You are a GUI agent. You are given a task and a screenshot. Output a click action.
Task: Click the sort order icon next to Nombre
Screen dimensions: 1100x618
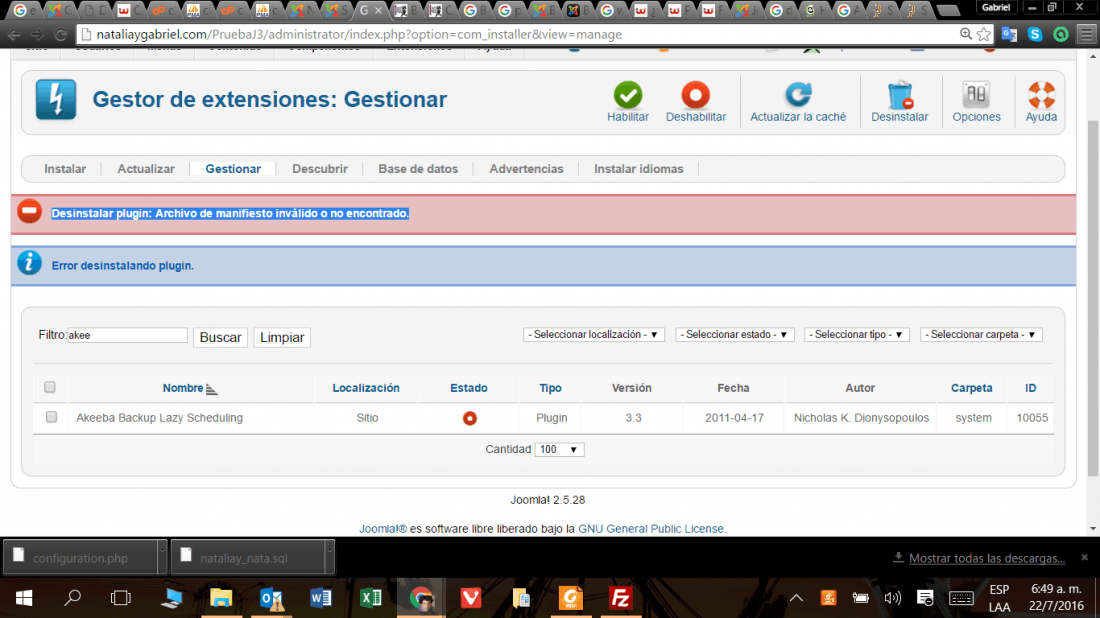[211, 389]
